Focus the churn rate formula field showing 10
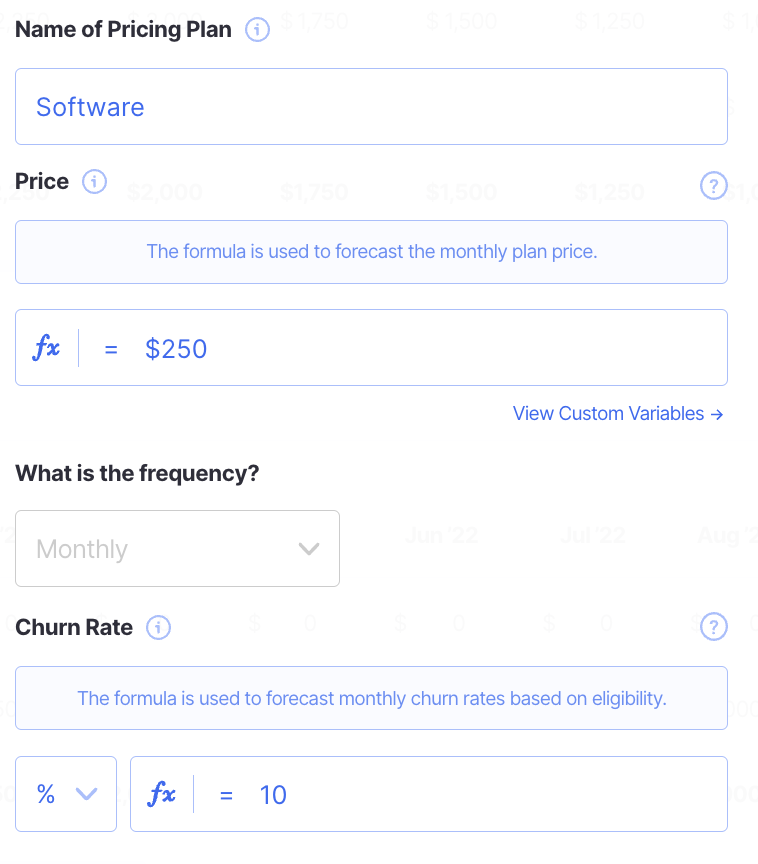Viewport: 758px width, 864px height. click(480, 795)
